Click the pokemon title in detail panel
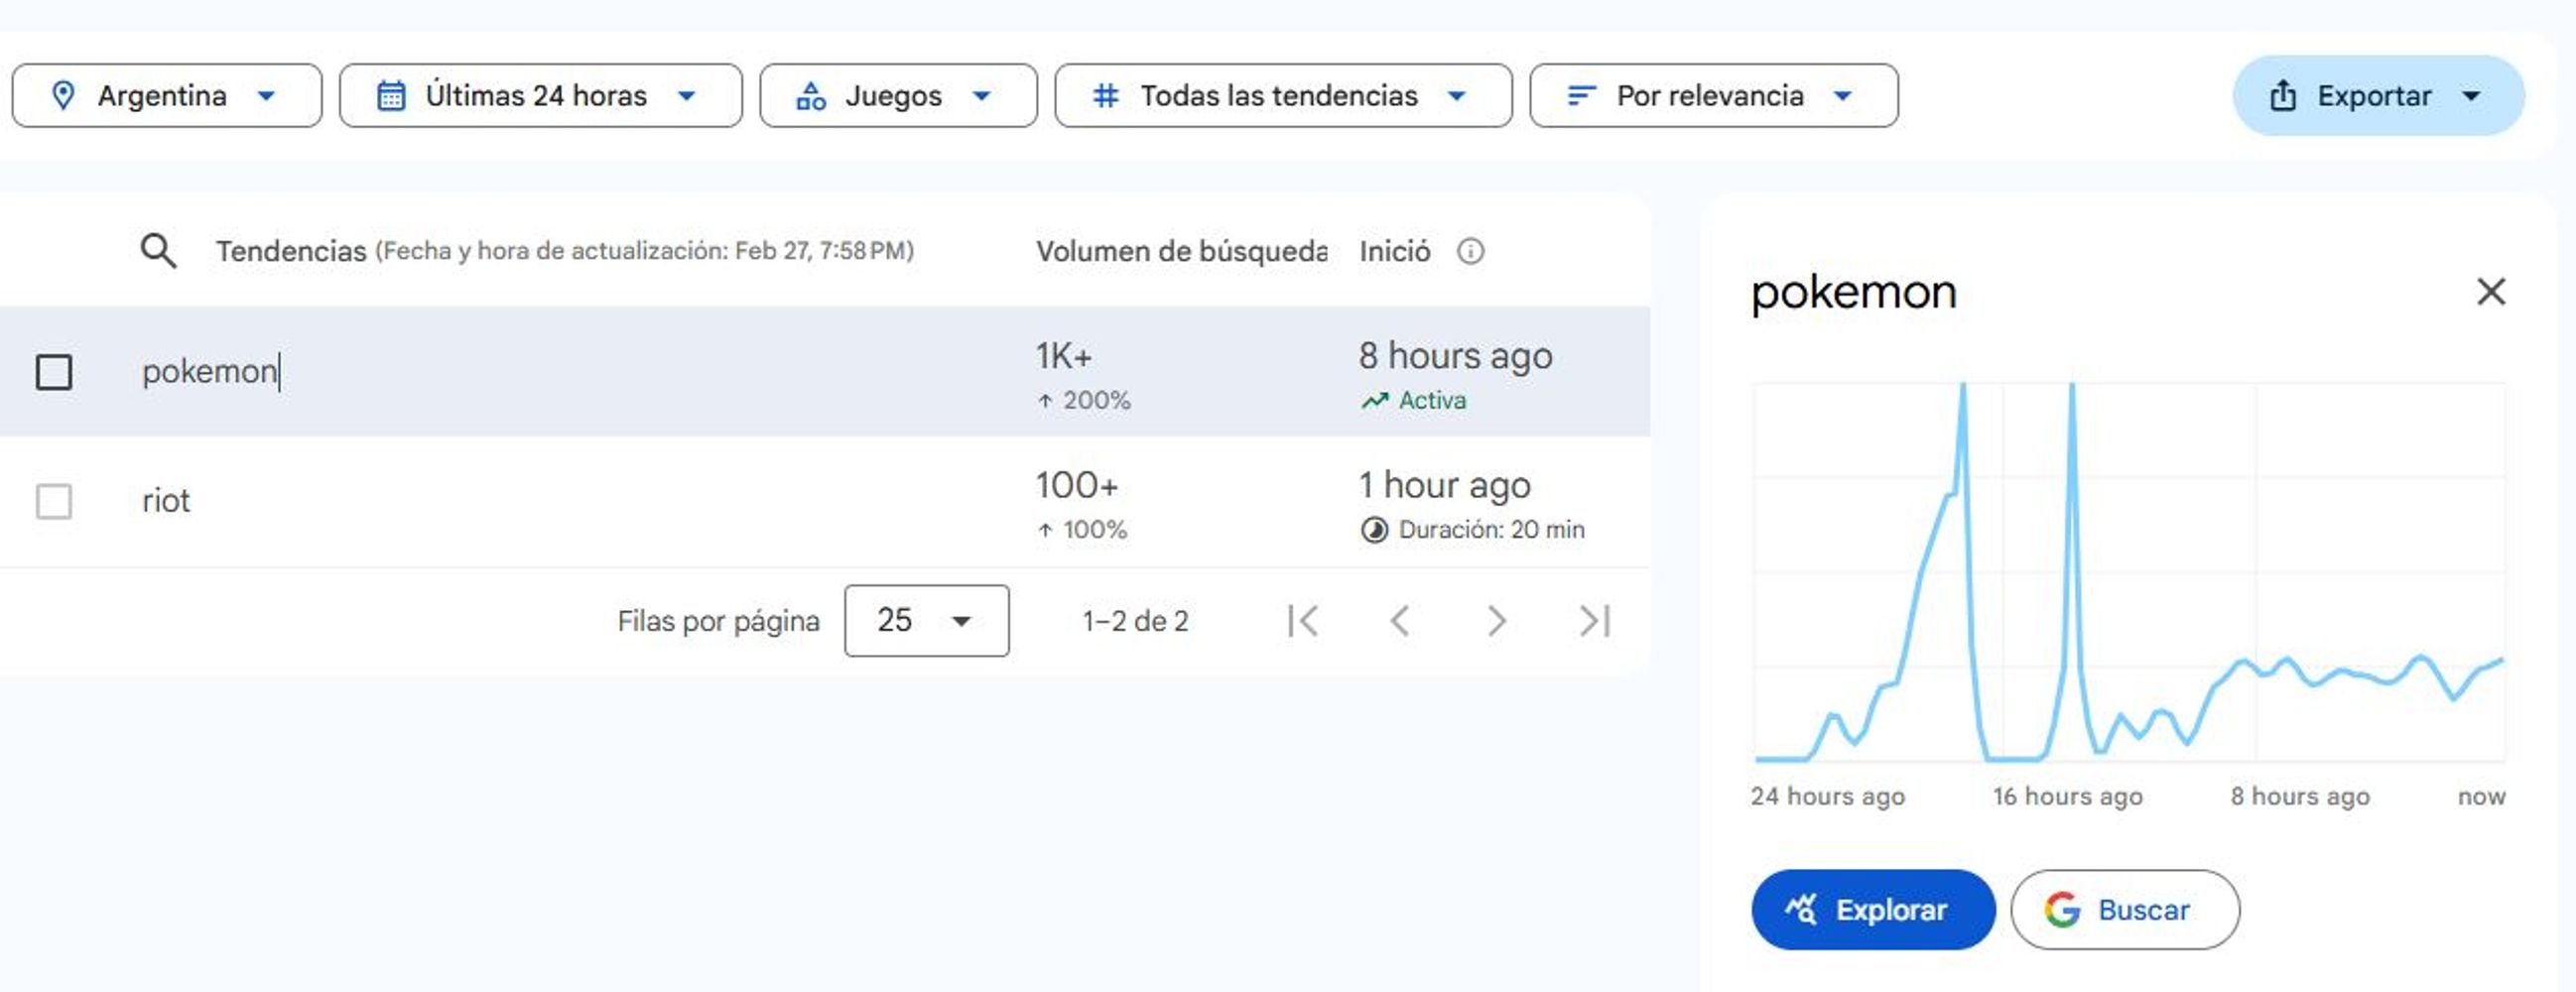 tap(1854, 292)
